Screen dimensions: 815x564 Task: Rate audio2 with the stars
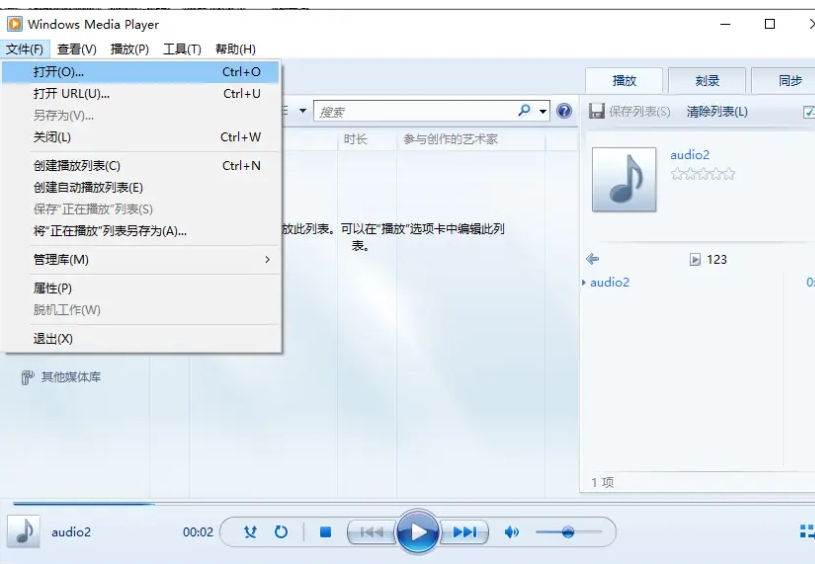703,174
